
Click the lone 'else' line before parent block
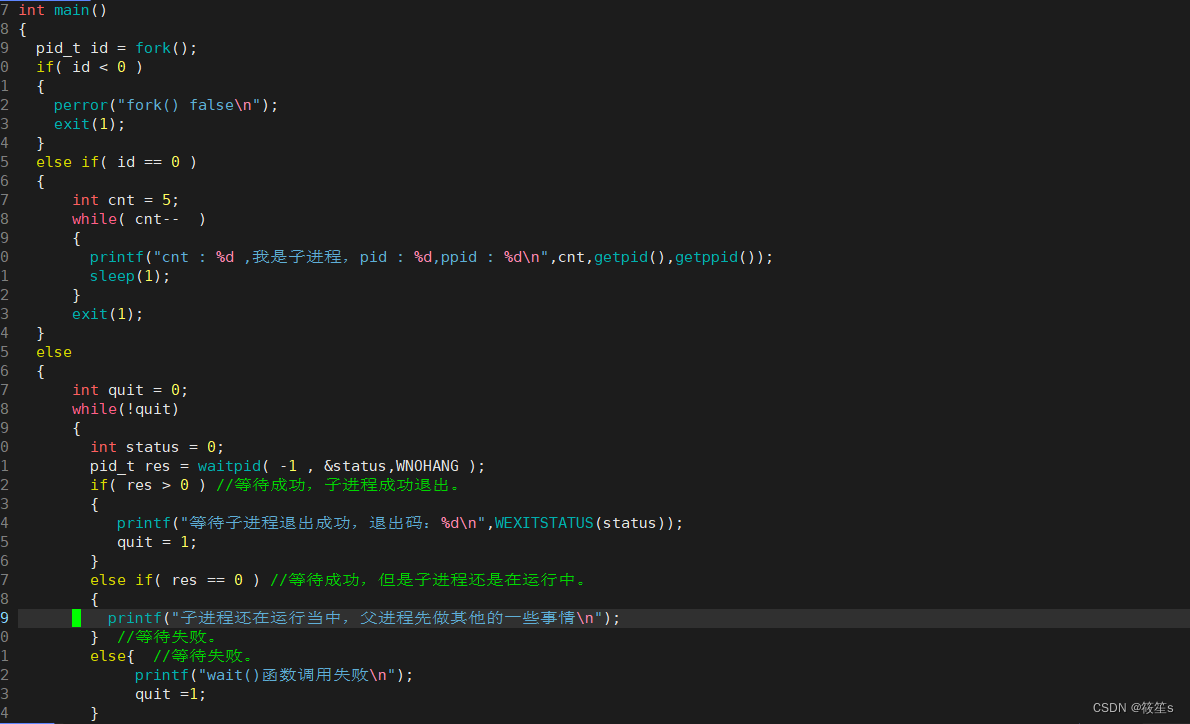54,352
